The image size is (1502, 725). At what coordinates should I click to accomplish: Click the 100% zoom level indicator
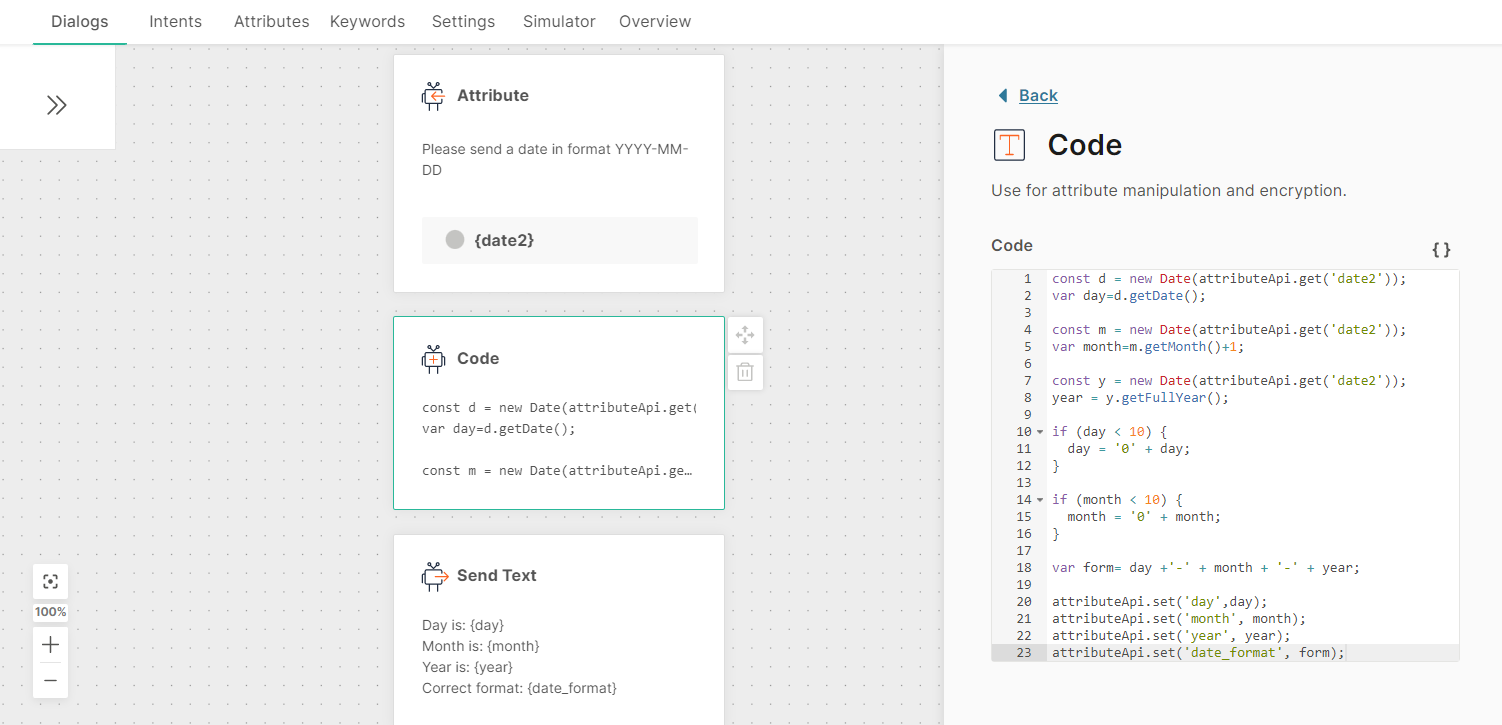click(x=50, y=612)
